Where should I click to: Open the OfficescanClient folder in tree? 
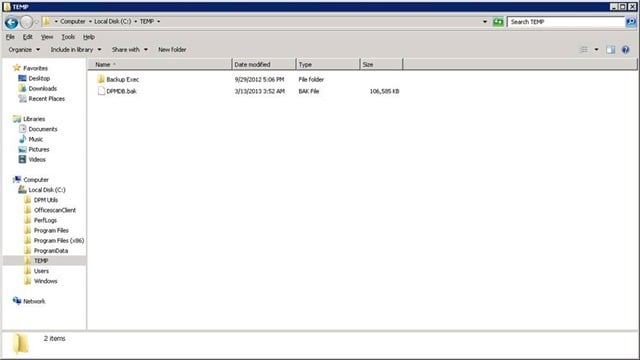tap(55, 210)
